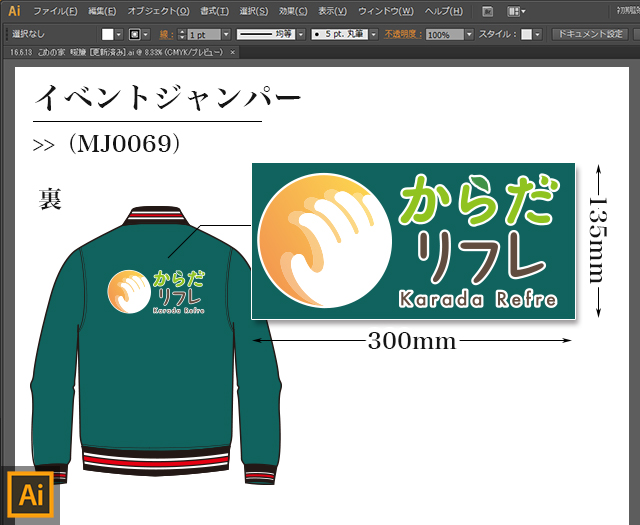Click the 1 pt stroke weight field
This screenshot has width=640, height=525.
tap(204, 35)
